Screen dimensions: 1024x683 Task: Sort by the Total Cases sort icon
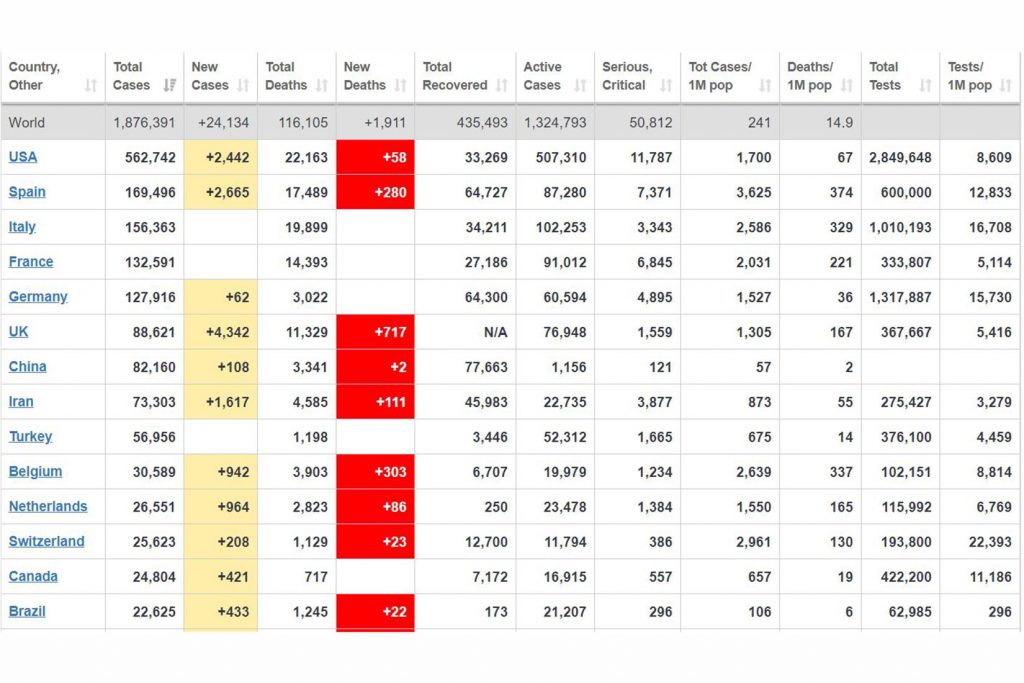point(170,85)
